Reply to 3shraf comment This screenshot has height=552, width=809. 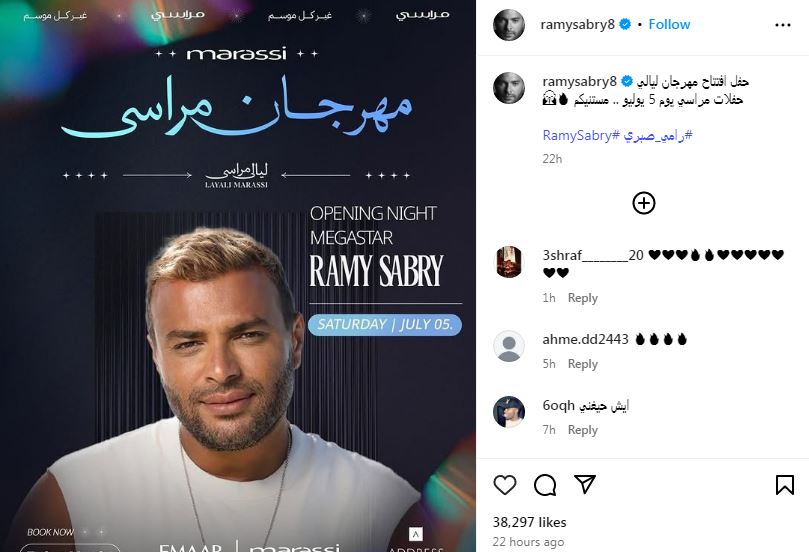[583, 298]
